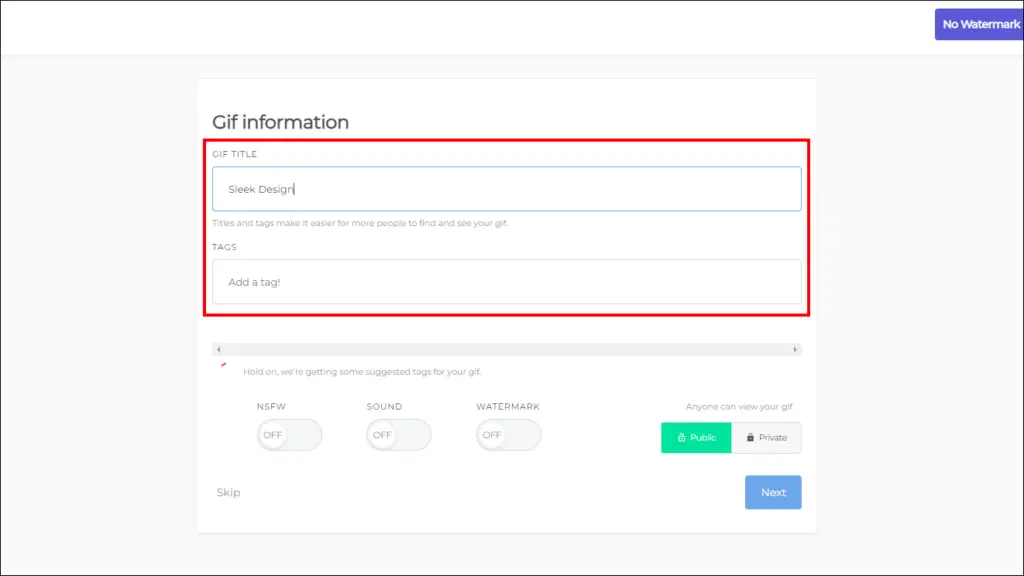Click the Next button
Image resolution: width=1024 pixels, height=576 pixels.
[x=773, y=492]
